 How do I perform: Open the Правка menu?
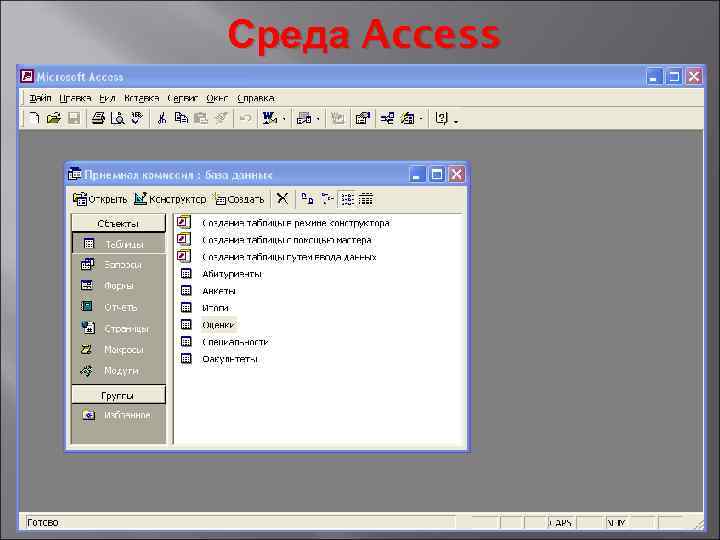[75, 98]
